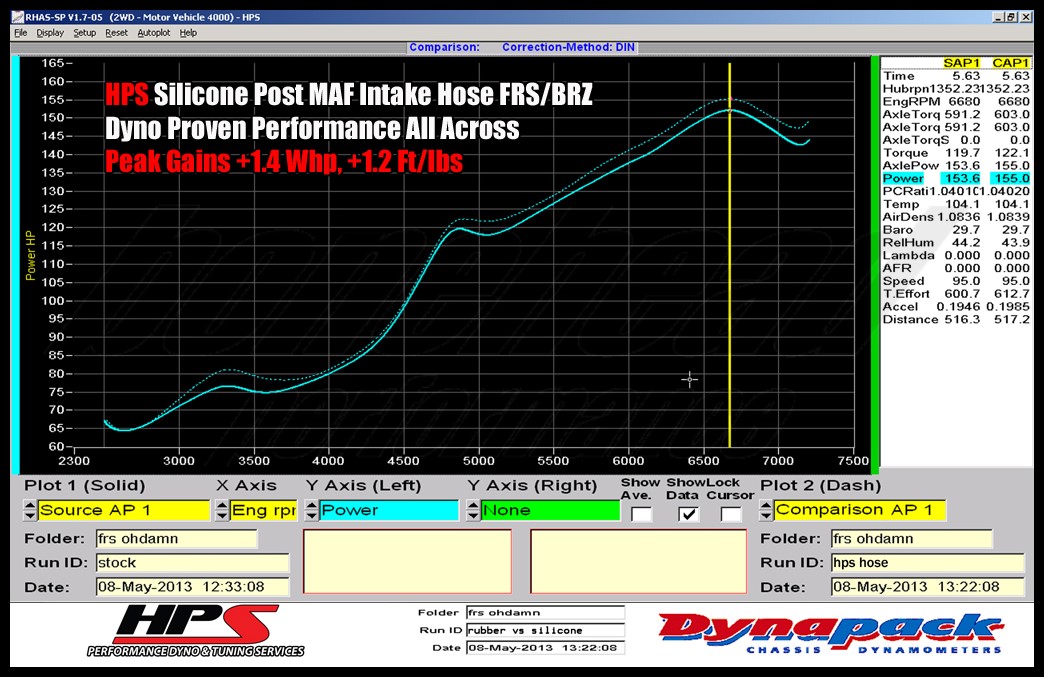Click the SAP1 column header
The image size is (1044, 677).
pos(961,63)
